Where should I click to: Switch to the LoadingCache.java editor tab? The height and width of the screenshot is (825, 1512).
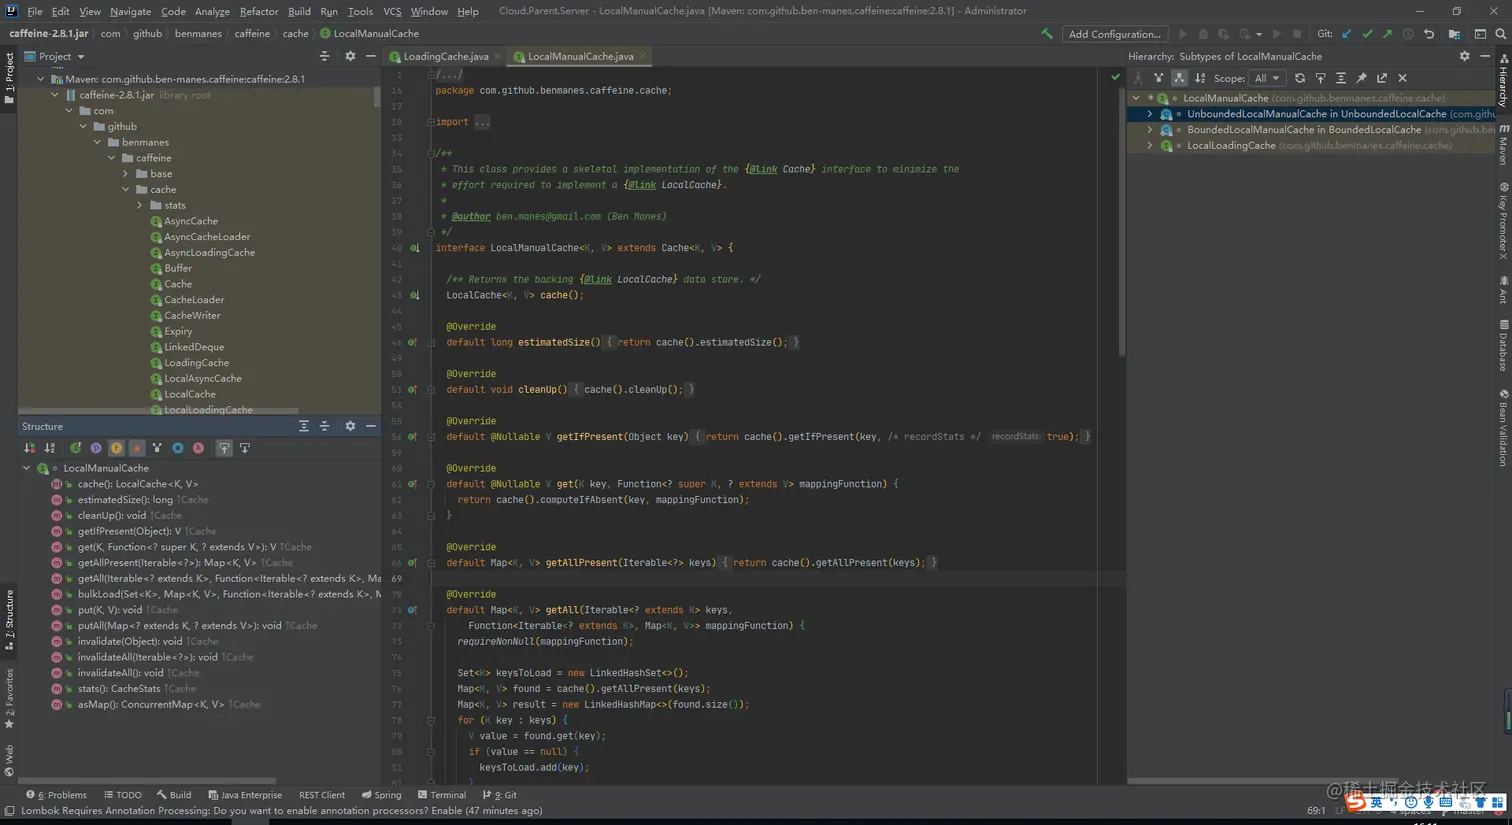tap(445, 57)
